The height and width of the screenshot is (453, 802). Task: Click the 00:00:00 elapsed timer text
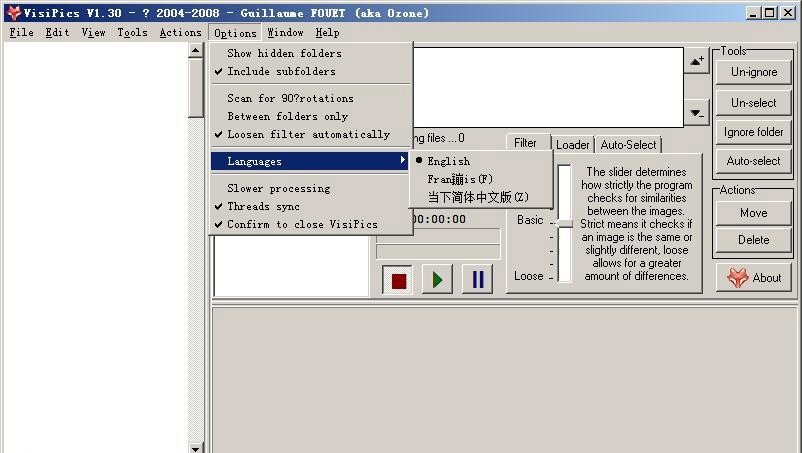(439, 219)
